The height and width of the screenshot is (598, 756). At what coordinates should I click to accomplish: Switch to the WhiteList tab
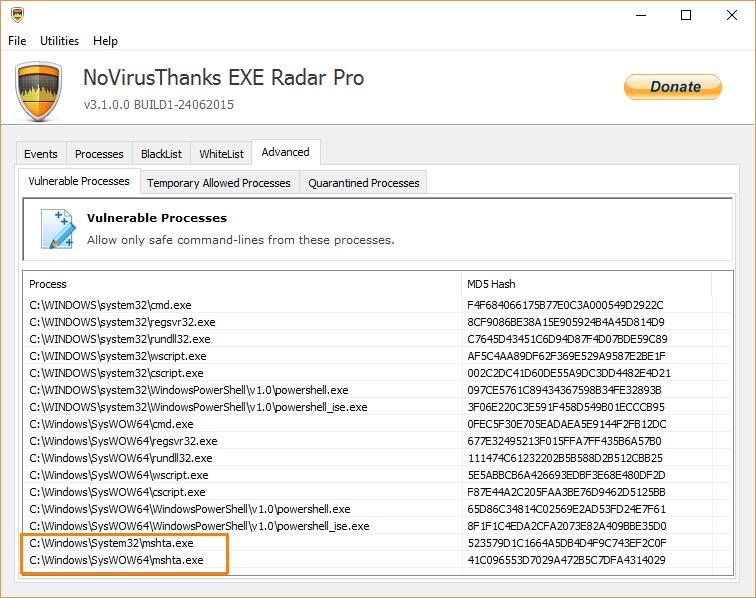[x=221, y=154]
